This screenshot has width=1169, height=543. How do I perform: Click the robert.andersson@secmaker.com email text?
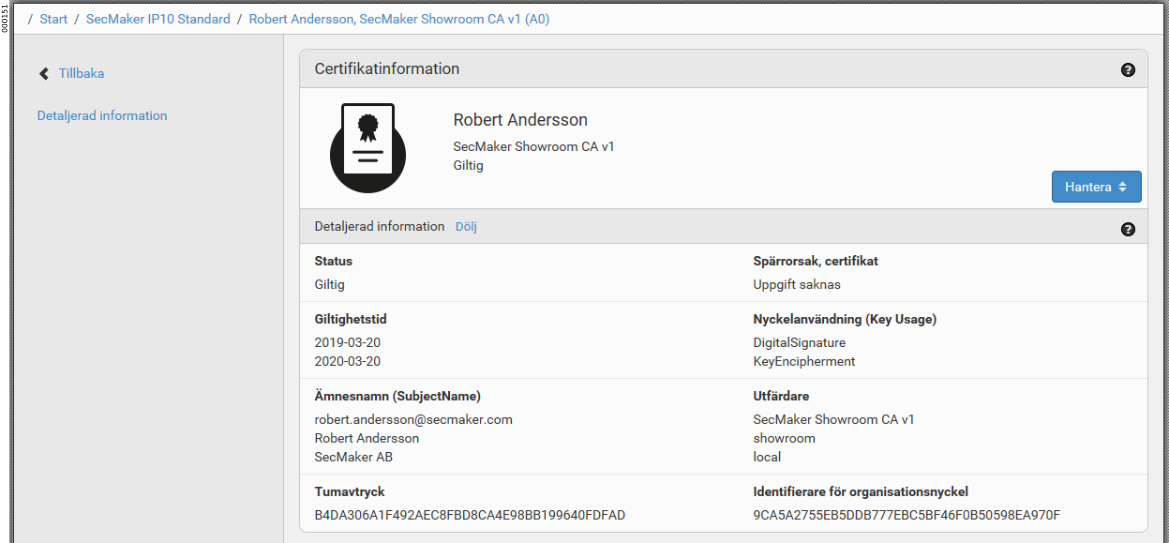tap(413, 419)
